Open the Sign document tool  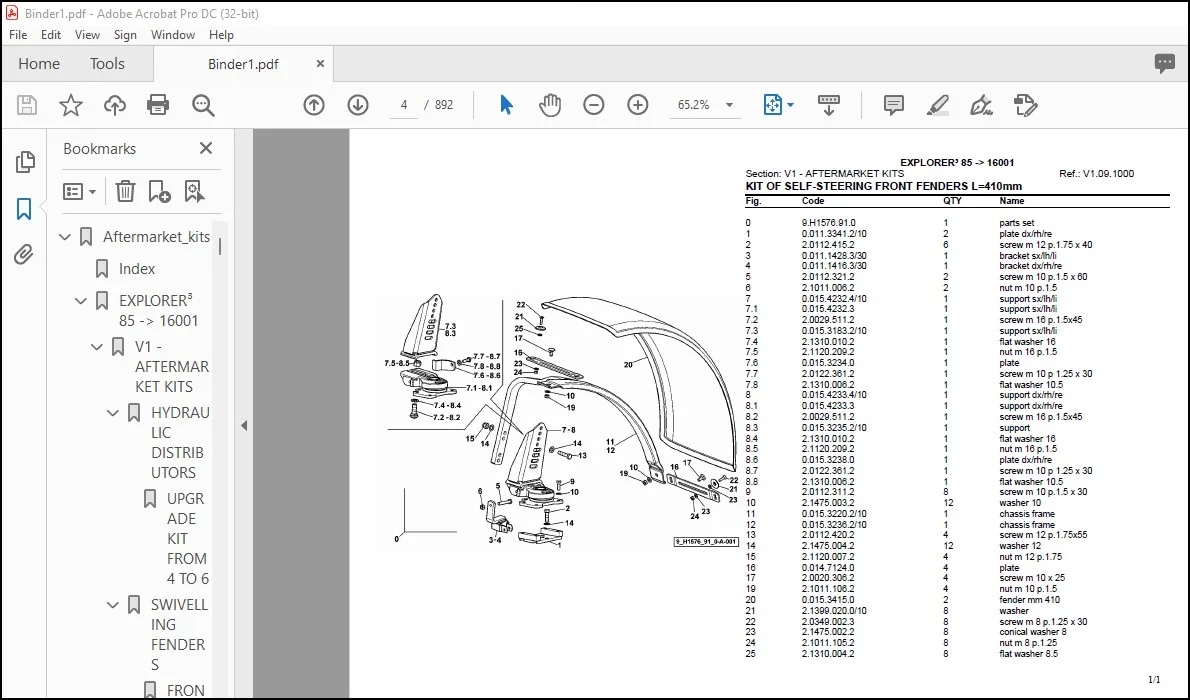click(x=981, y=105)
